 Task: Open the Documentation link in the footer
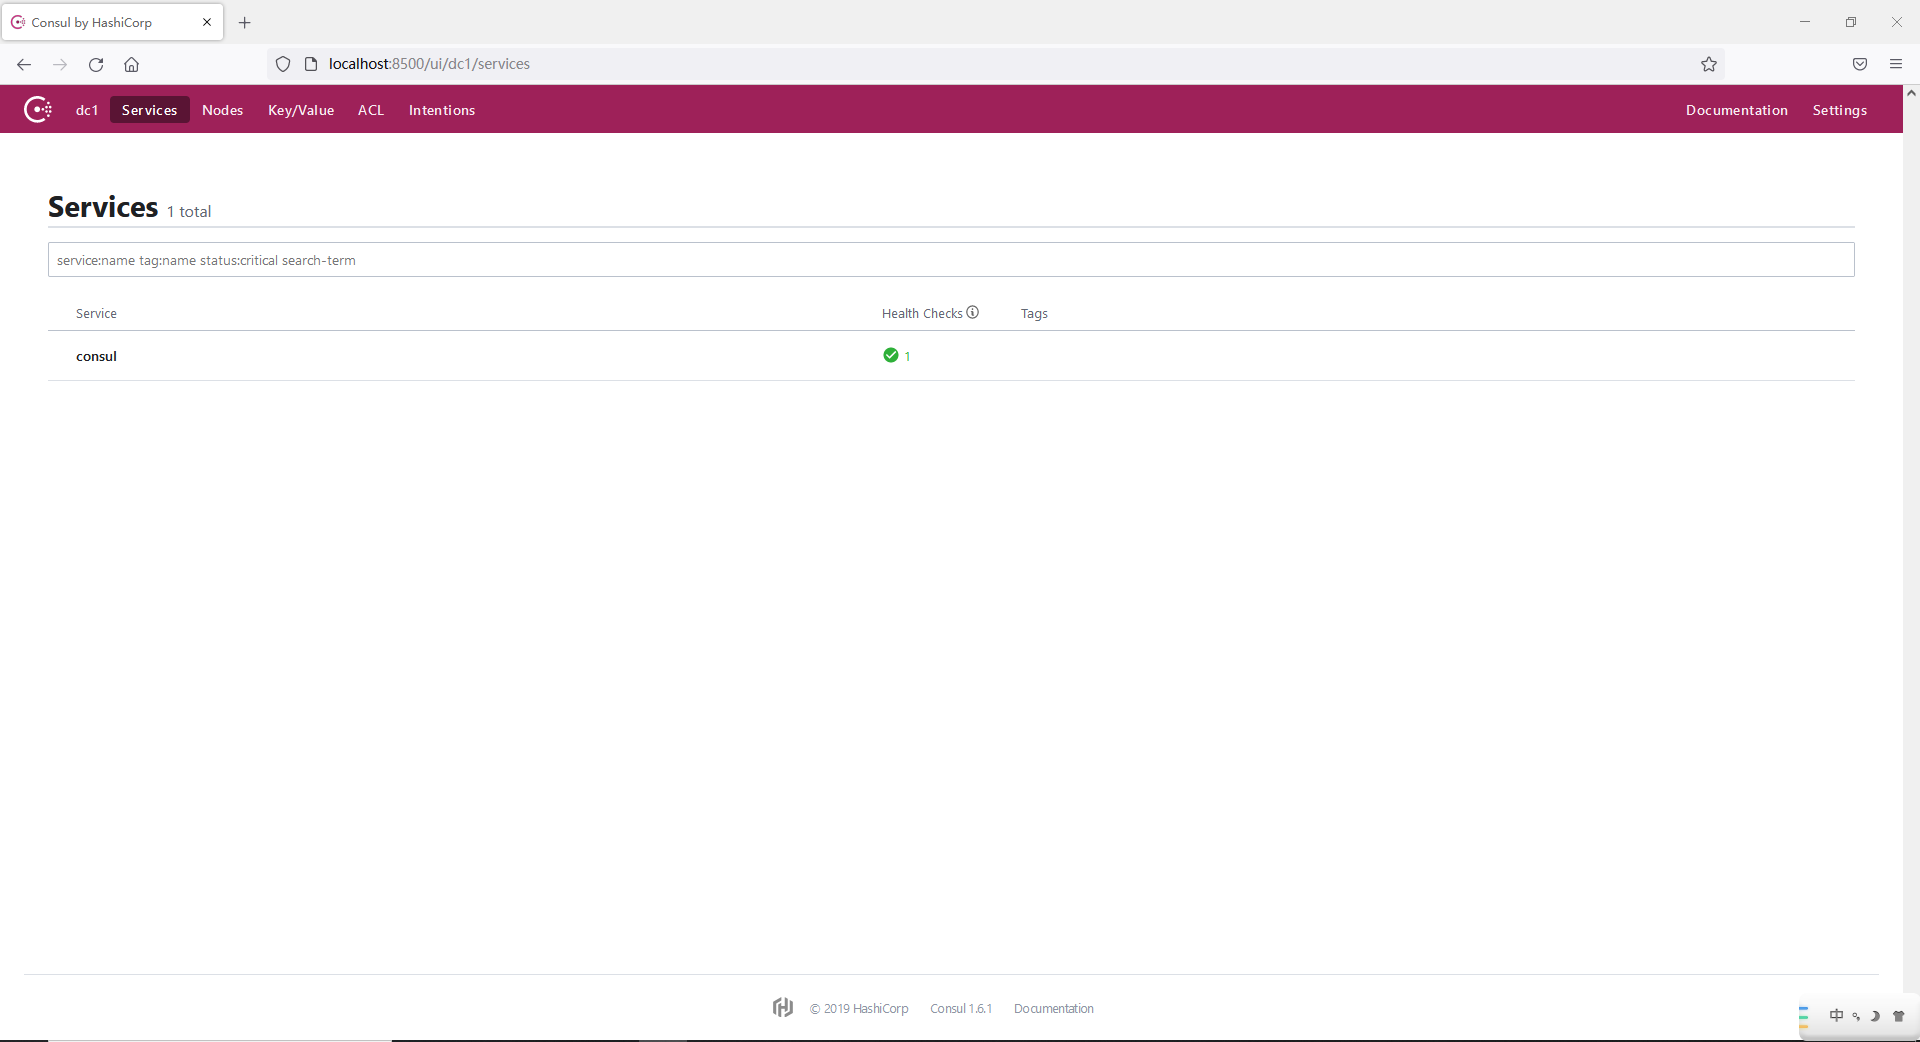1054,1008
